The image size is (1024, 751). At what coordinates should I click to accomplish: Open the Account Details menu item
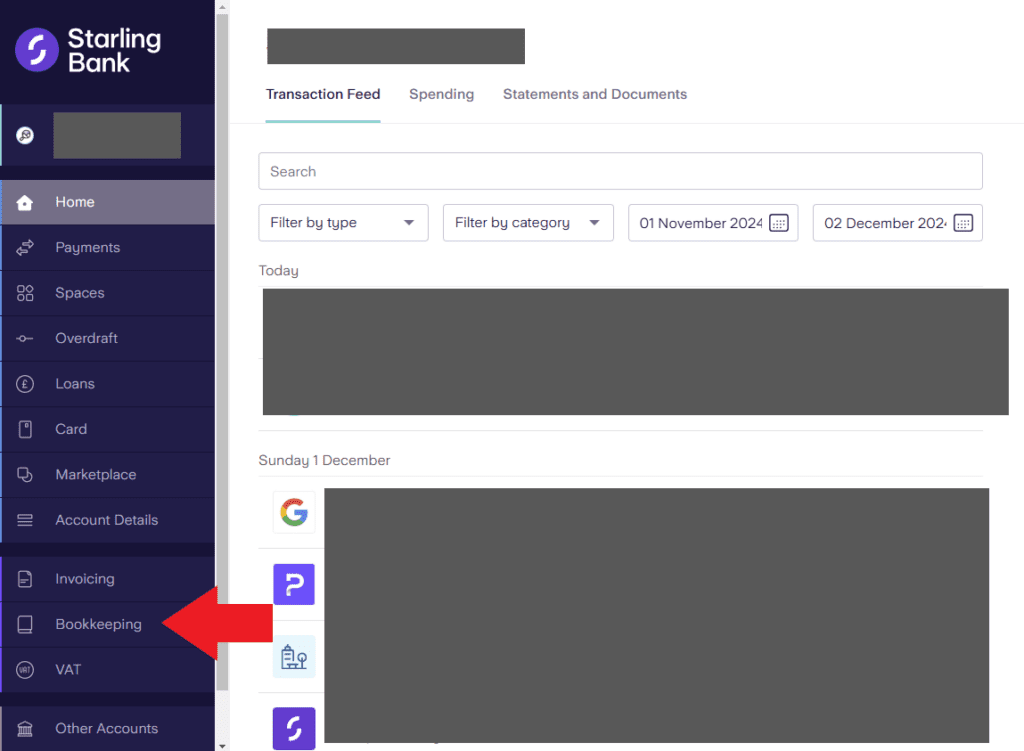tap(108, 520)
